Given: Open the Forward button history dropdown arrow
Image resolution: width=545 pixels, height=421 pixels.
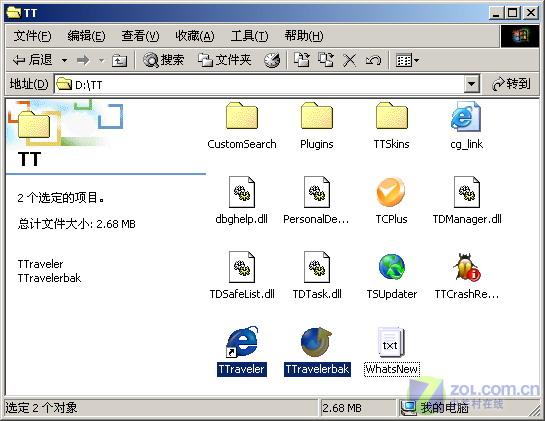Looking at the screenshot, I should click(x=101, y=60).
